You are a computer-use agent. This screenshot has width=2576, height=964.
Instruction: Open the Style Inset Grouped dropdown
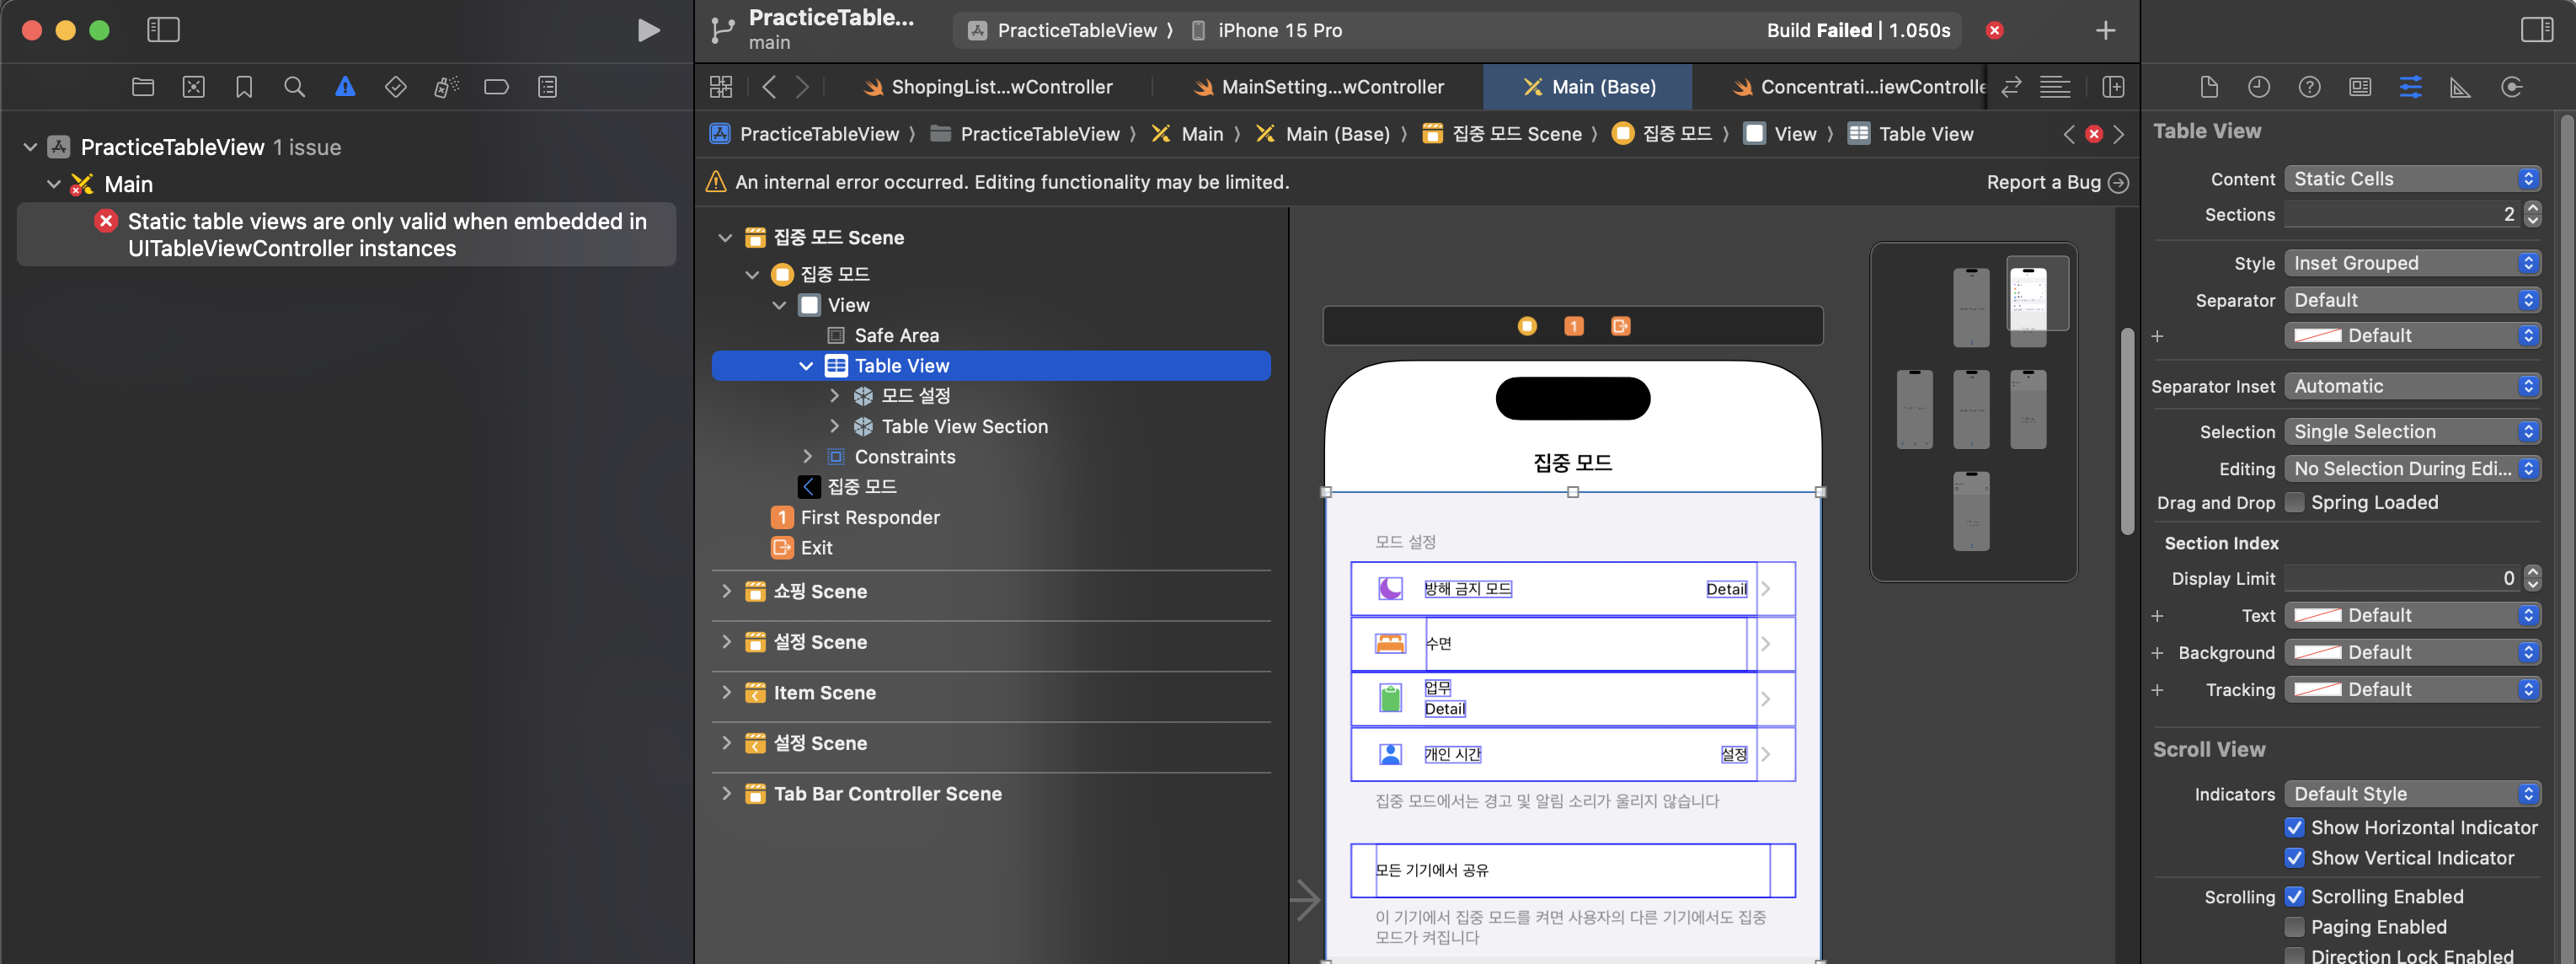(2411, 263)
